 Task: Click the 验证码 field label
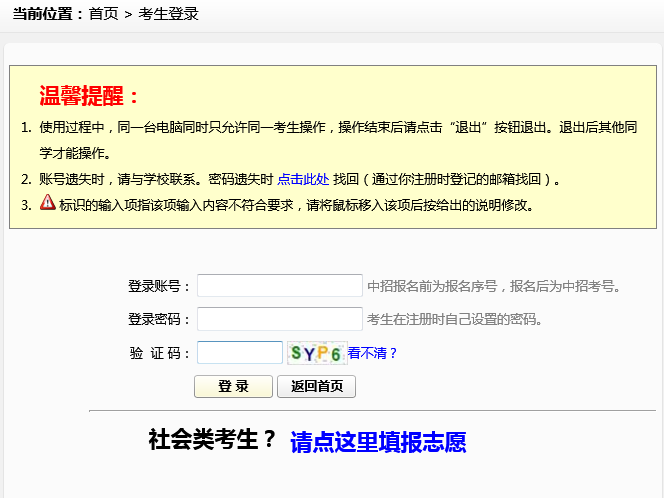pyautogui.click(x=159, y=353)
